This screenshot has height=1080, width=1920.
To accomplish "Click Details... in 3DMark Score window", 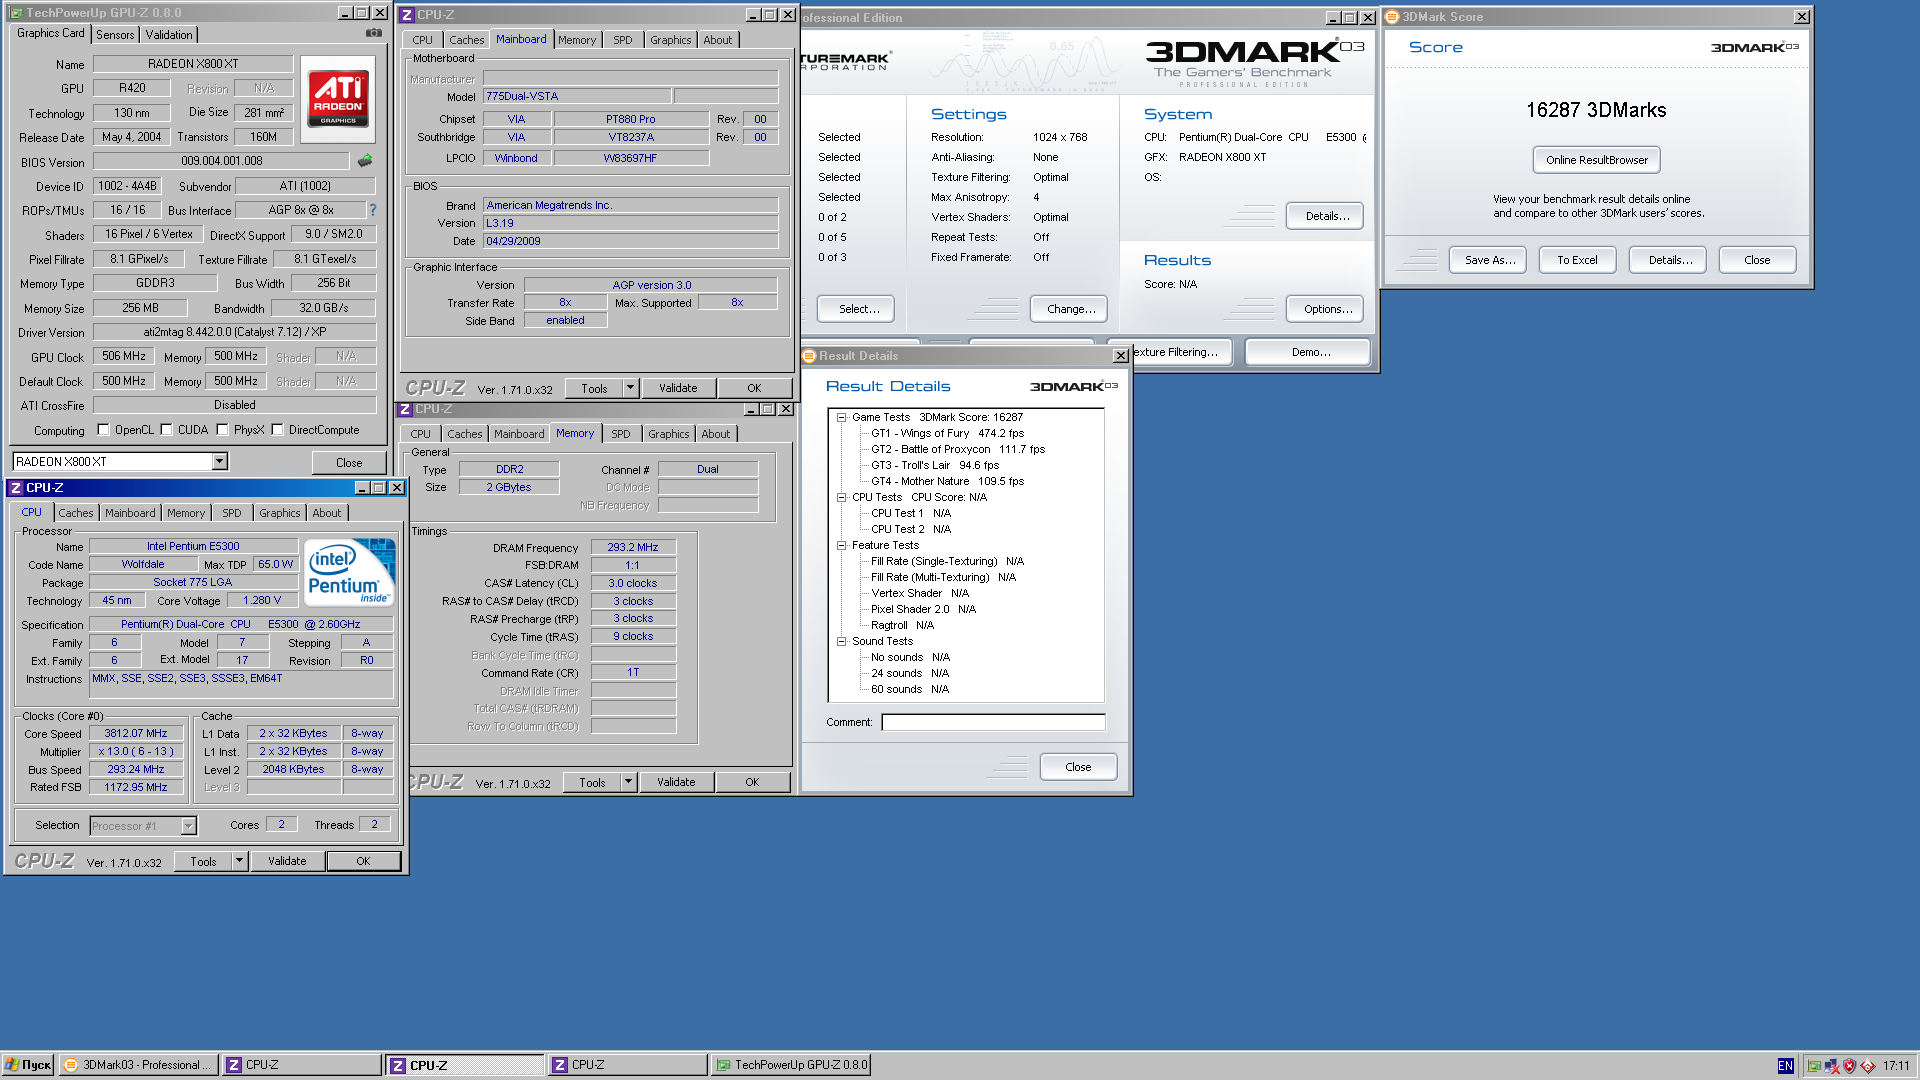I will click(x=1670, y=260).
